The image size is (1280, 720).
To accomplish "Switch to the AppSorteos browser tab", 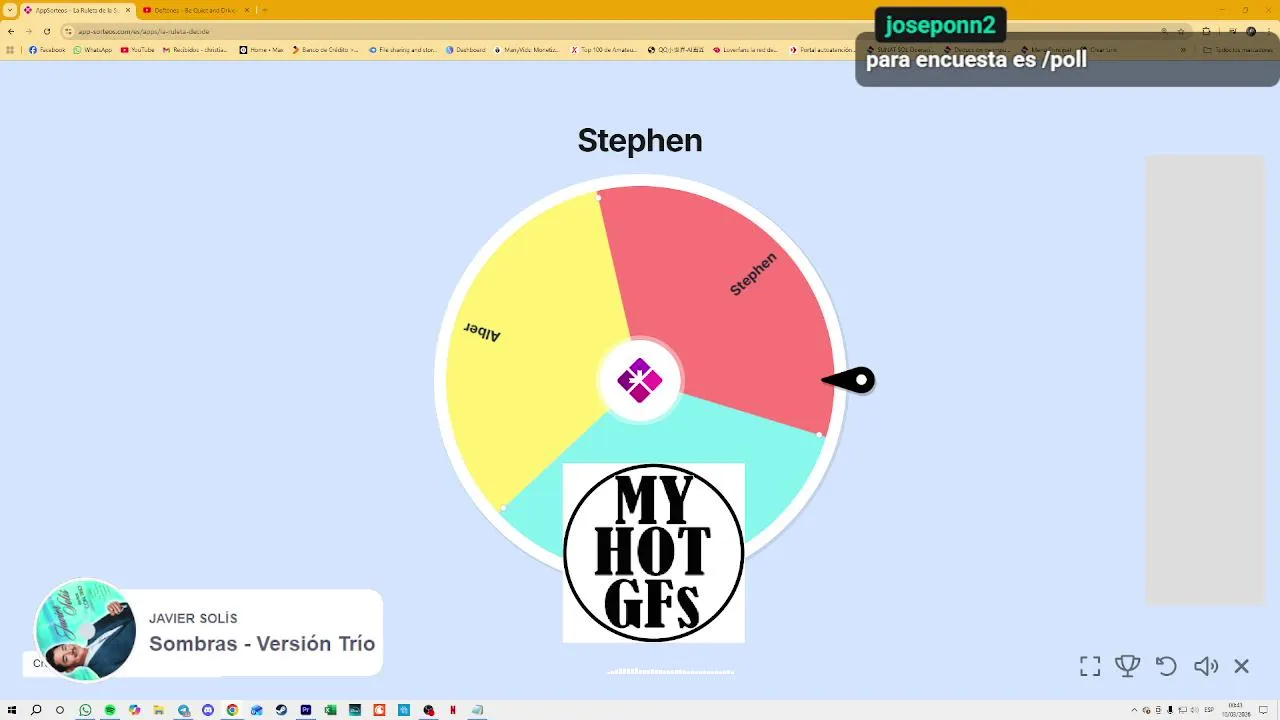I will point(76,10).
